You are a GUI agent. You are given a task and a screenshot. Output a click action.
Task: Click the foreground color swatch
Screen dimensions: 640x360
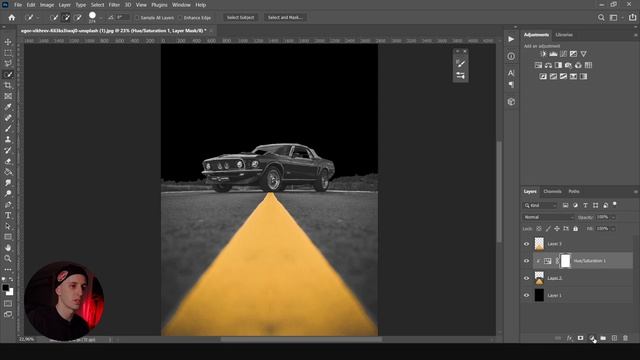tap(5, 288)
